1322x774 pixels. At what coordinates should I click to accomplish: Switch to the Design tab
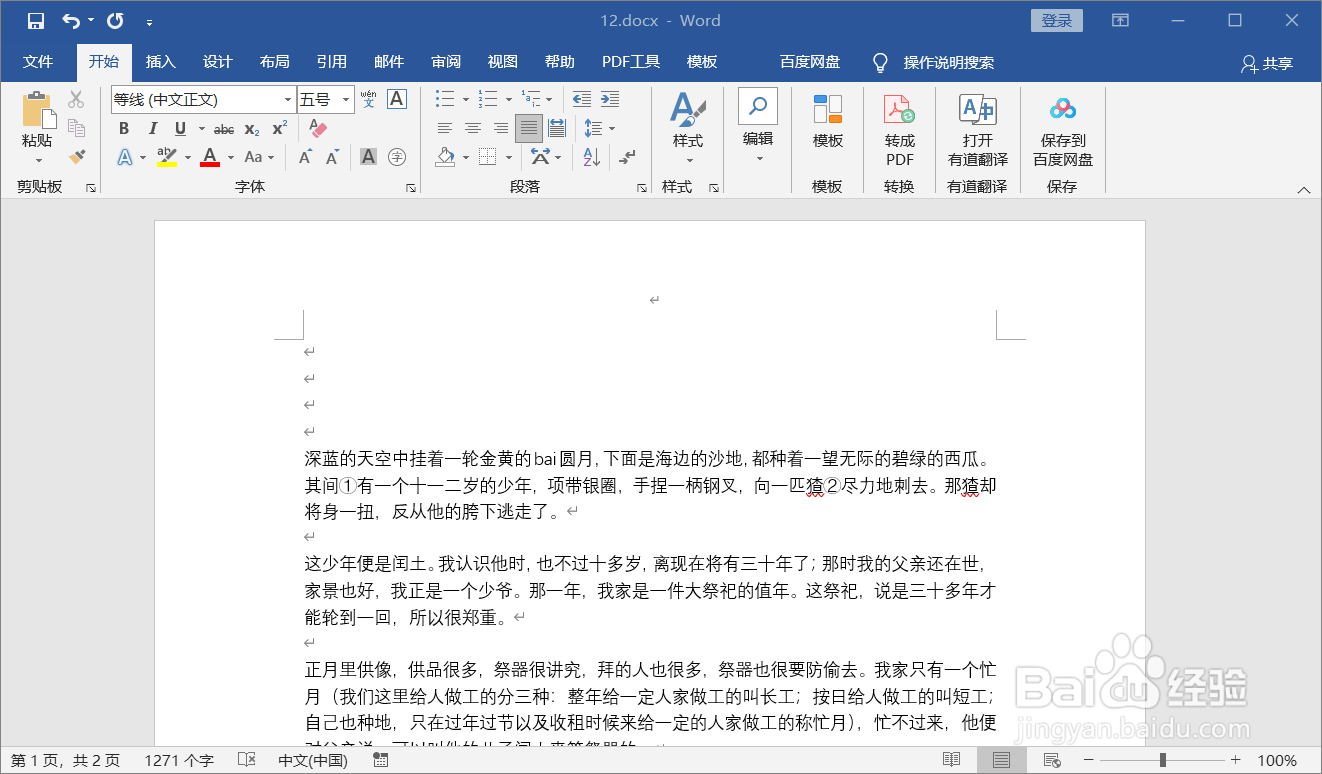[x=217, y=62]
